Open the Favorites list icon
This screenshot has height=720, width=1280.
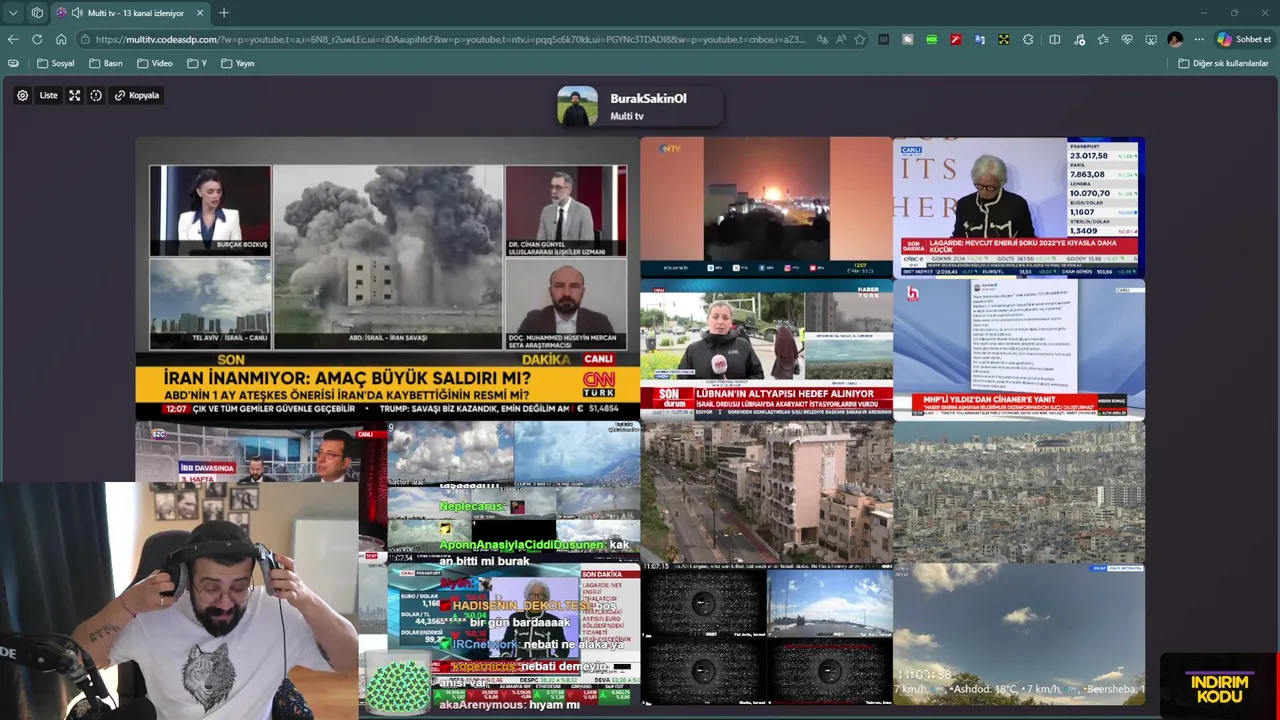coord(1103,39)
